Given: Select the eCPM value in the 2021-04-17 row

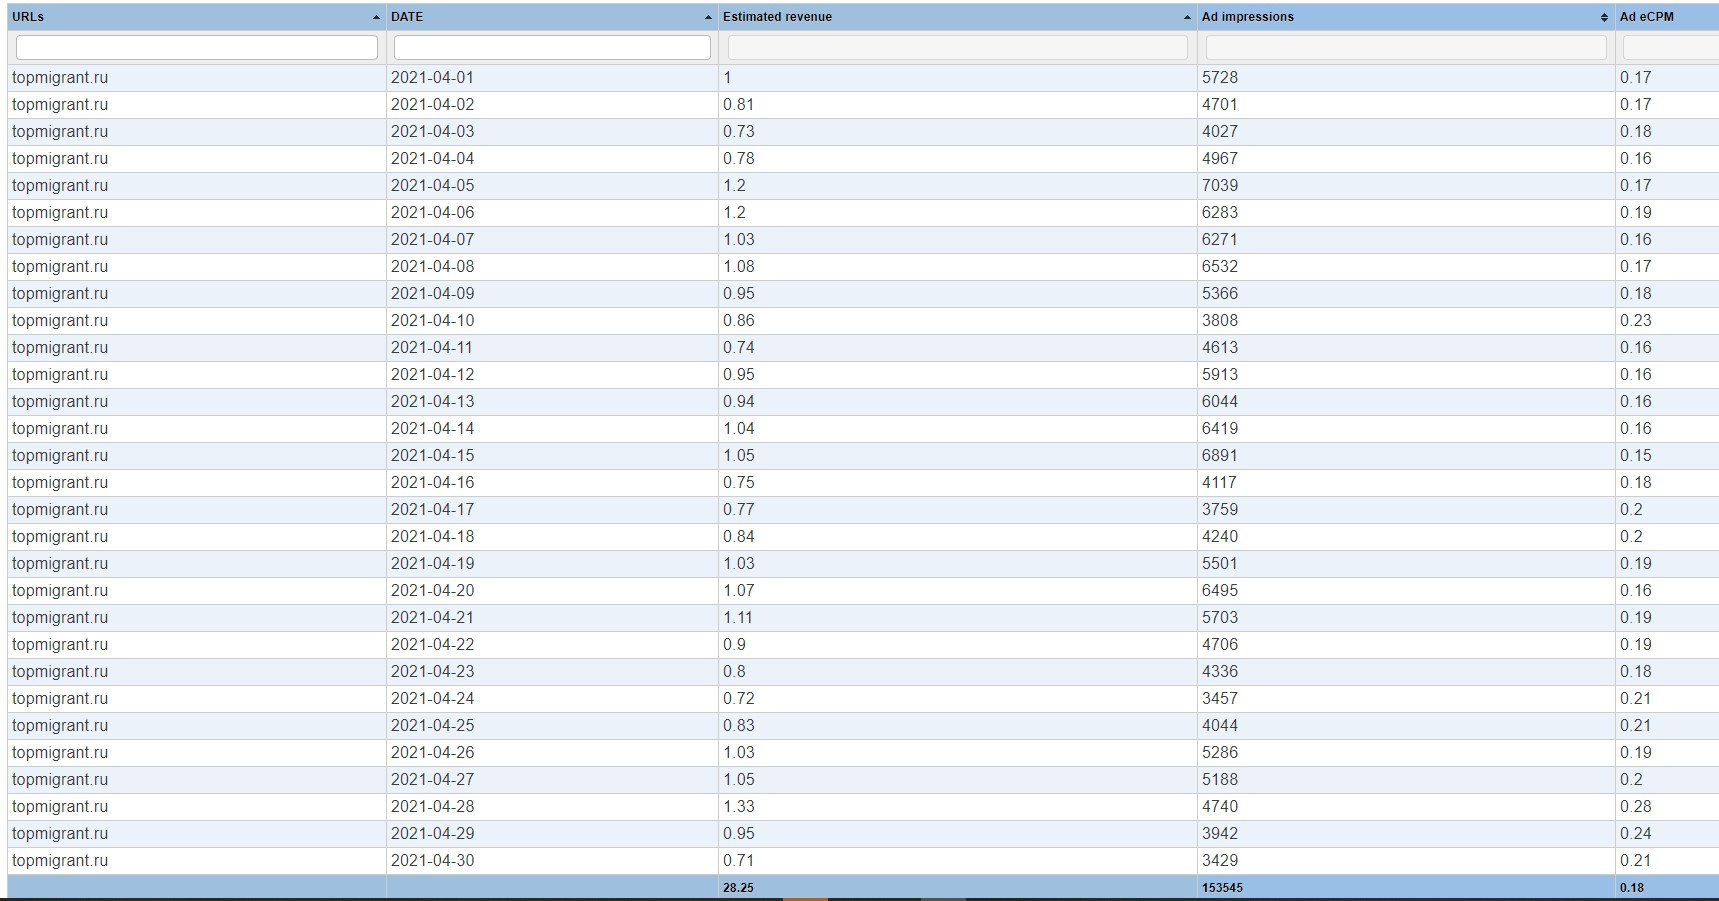Looking at the screenshot, I should (1631, 510).
